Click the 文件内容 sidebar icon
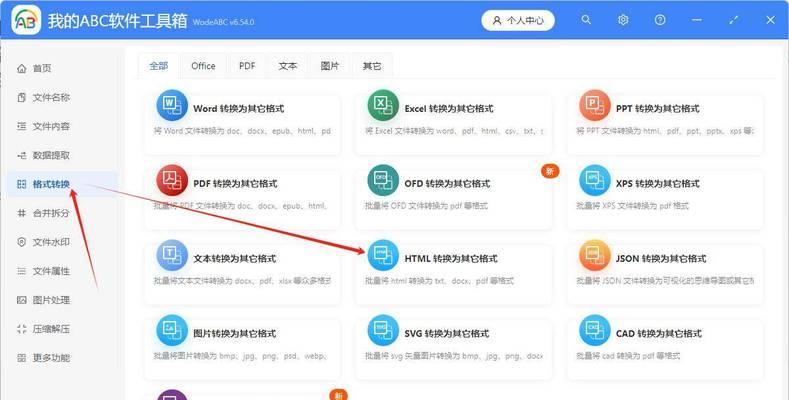789x400 pixels. click(x=22, y=126)
